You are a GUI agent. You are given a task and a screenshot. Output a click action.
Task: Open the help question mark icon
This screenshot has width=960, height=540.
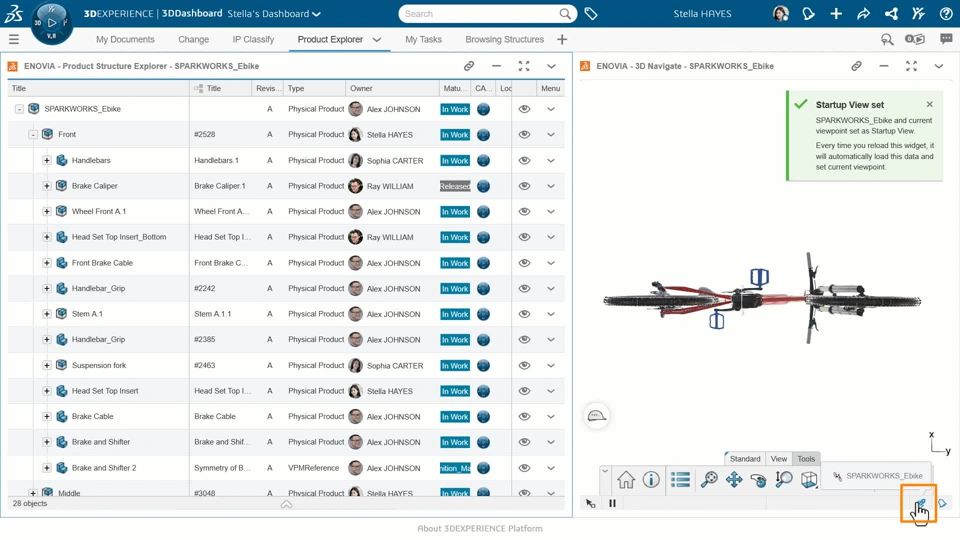(946, 13)
